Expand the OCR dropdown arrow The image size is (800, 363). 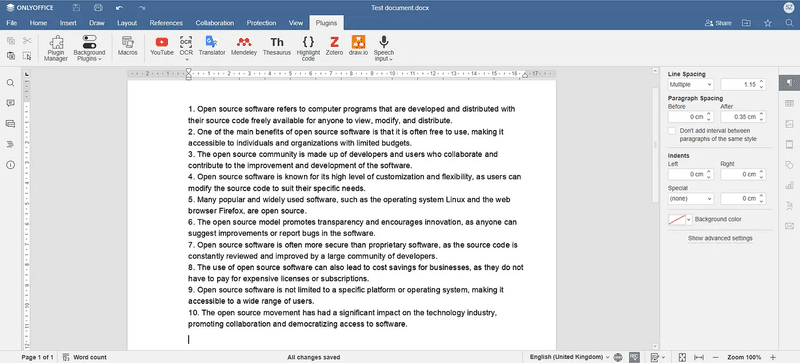click(x=187, y=60)
